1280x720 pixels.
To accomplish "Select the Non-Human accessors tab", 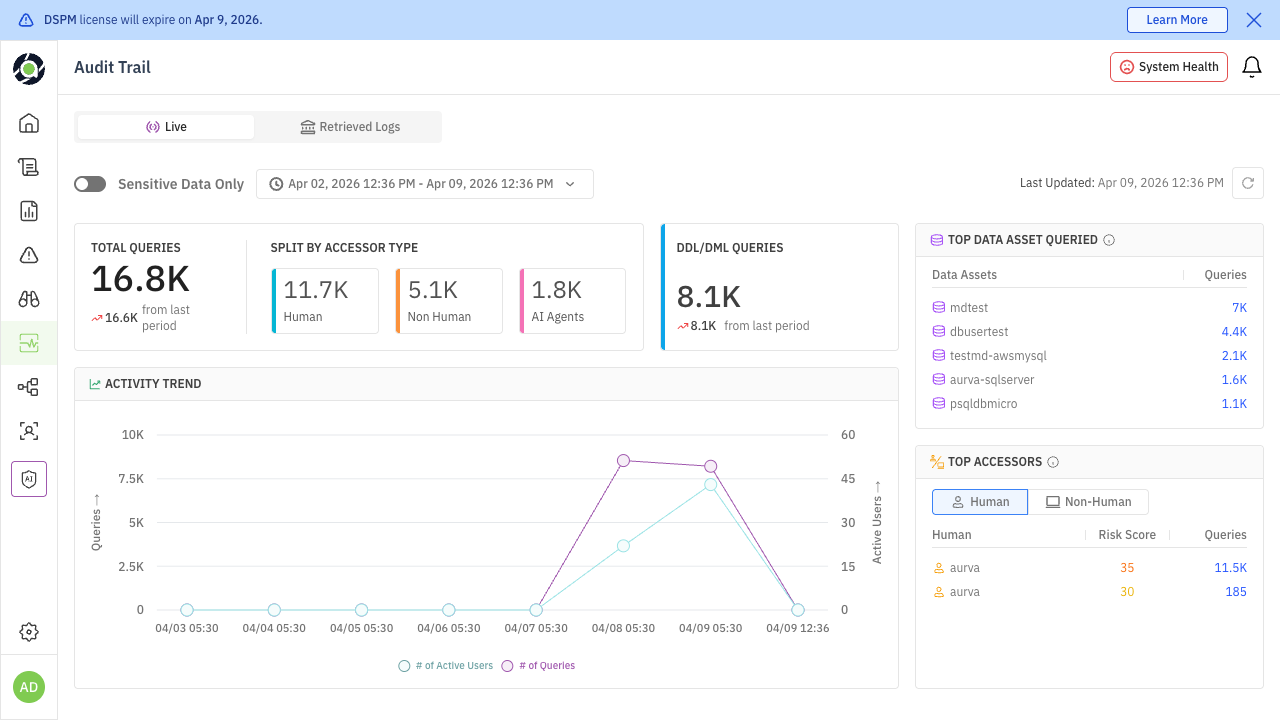I will coord(1088,502).
